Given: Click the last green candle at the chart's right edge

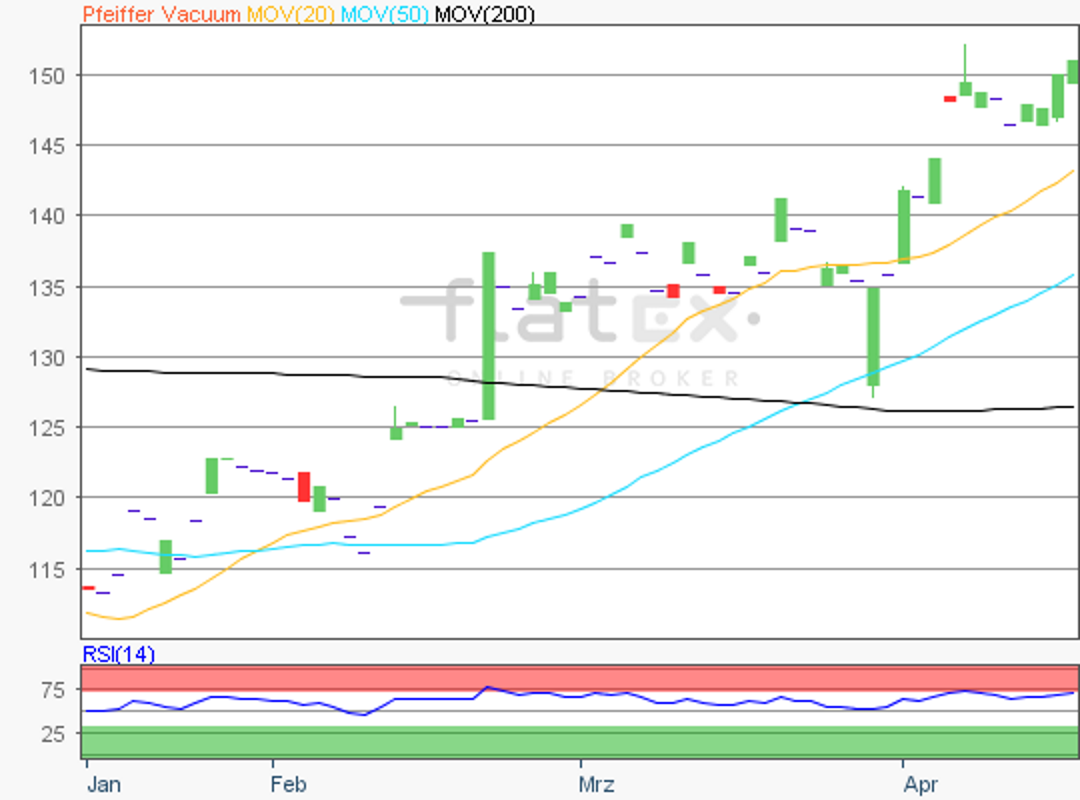Looking at the screenshot, I should [1073, 71].
